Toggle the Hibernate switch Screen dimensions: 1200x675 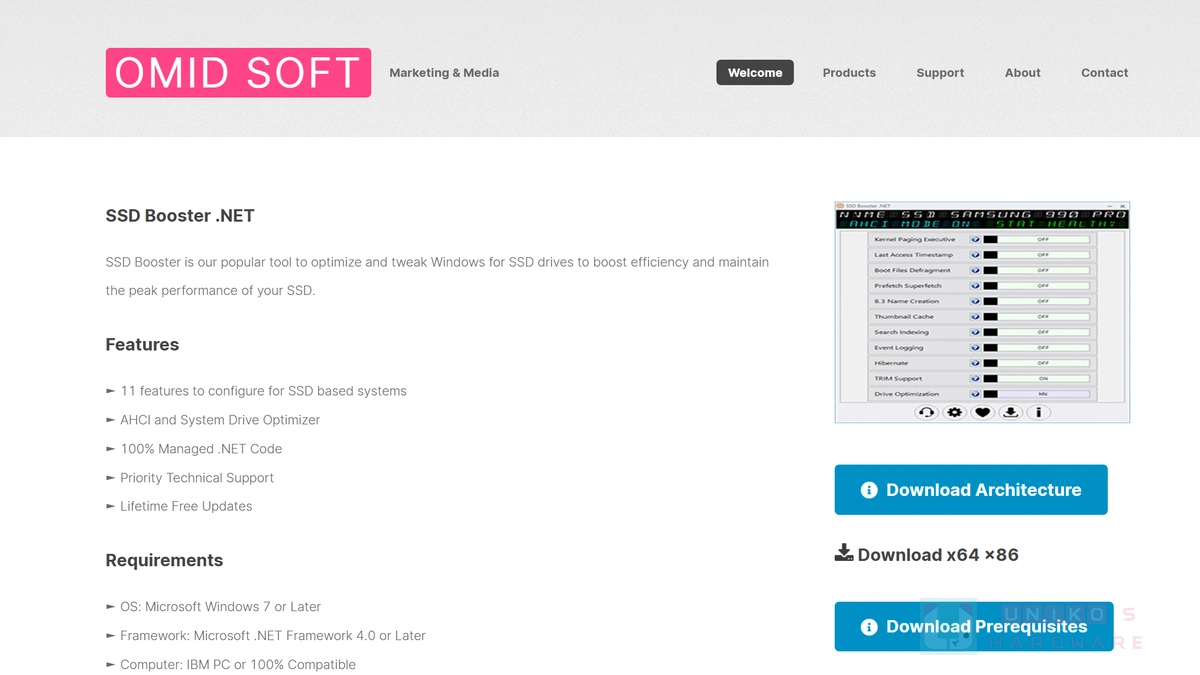1037,363
